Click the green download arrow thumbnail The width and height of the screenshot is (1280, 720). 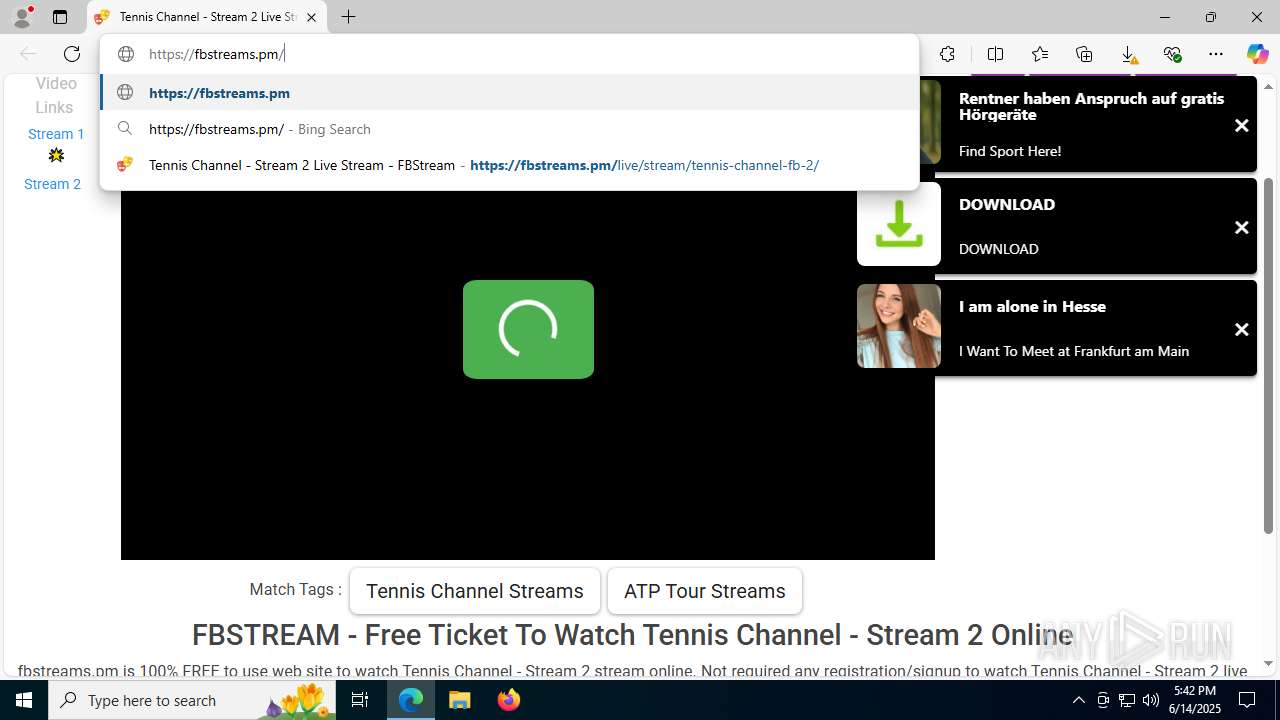(x=899, y=224)
